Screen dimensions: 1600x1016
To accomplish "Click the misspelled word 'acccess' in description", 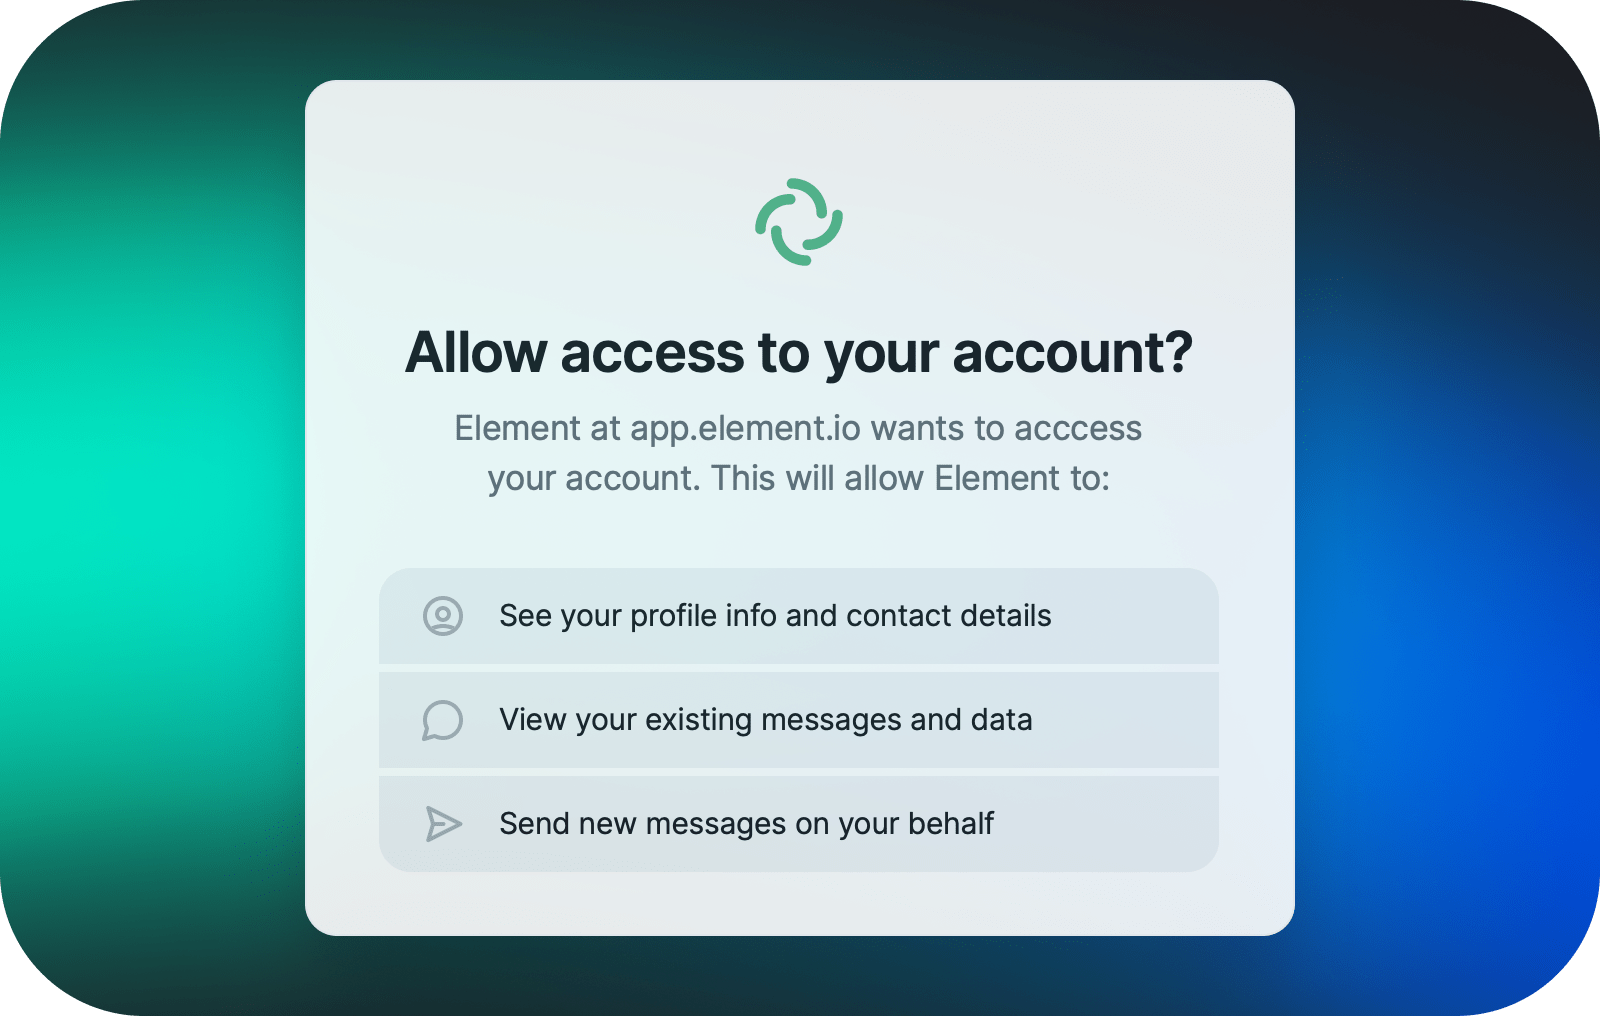I will tap(1078, 429).
